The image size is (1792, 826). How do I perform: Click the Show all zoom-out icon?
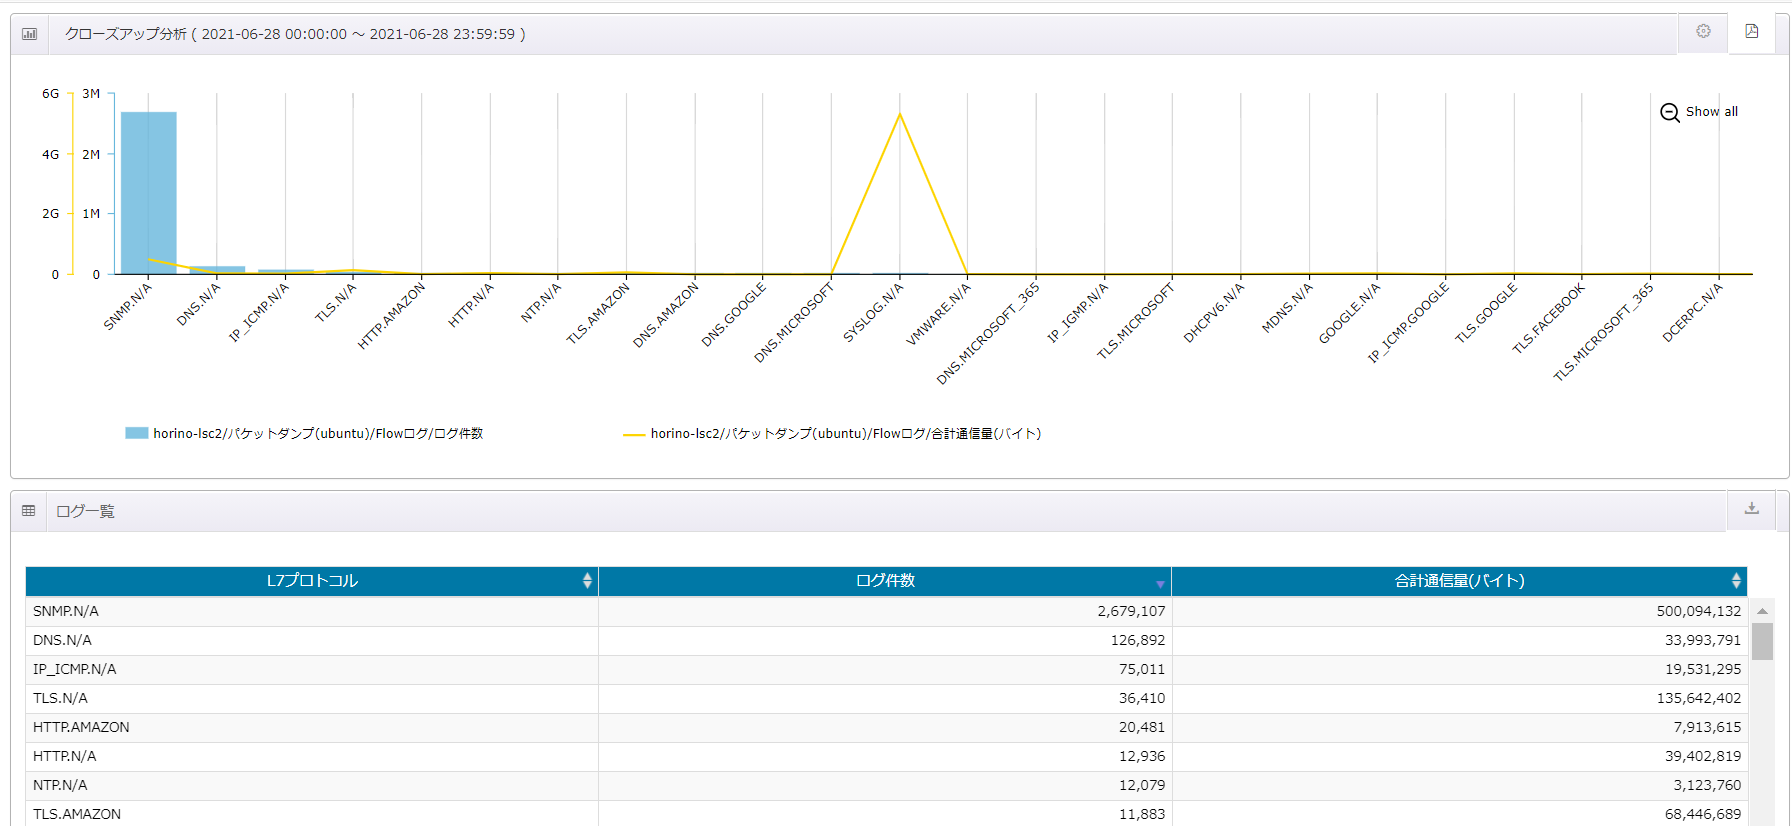pos(1670,112)
